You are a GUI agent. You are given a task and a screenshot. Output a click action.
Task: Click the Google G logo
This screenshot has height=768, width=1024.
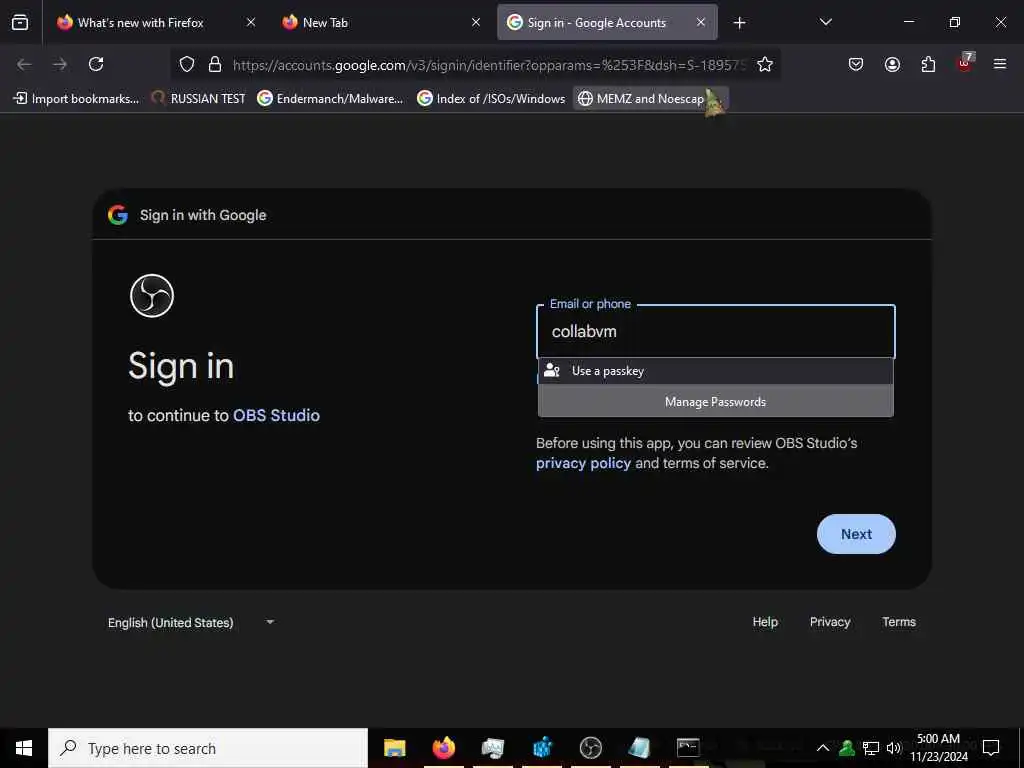(x=118, y=215)
